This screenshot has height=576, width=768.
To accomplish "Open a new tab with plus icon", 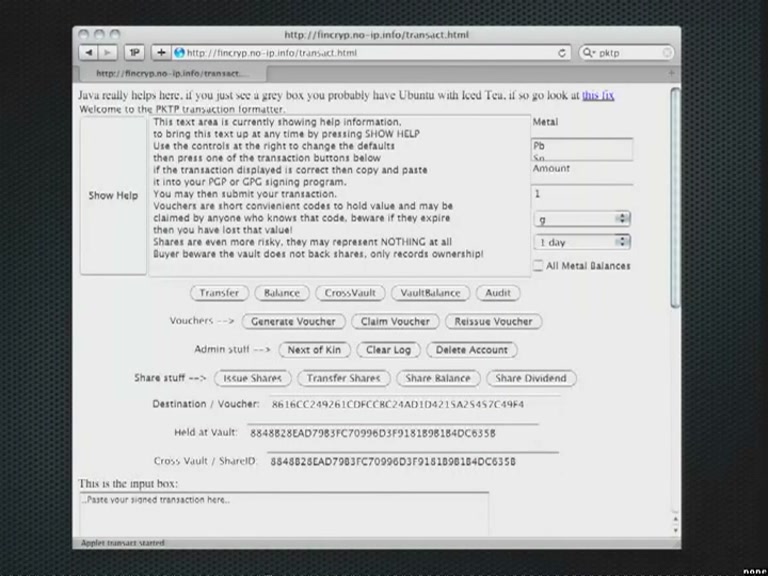I will click(x=671, y=73).
